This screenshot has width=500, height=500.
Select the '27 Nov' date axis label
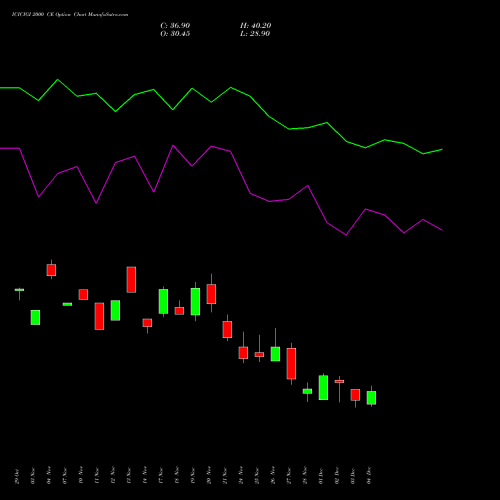289,476
